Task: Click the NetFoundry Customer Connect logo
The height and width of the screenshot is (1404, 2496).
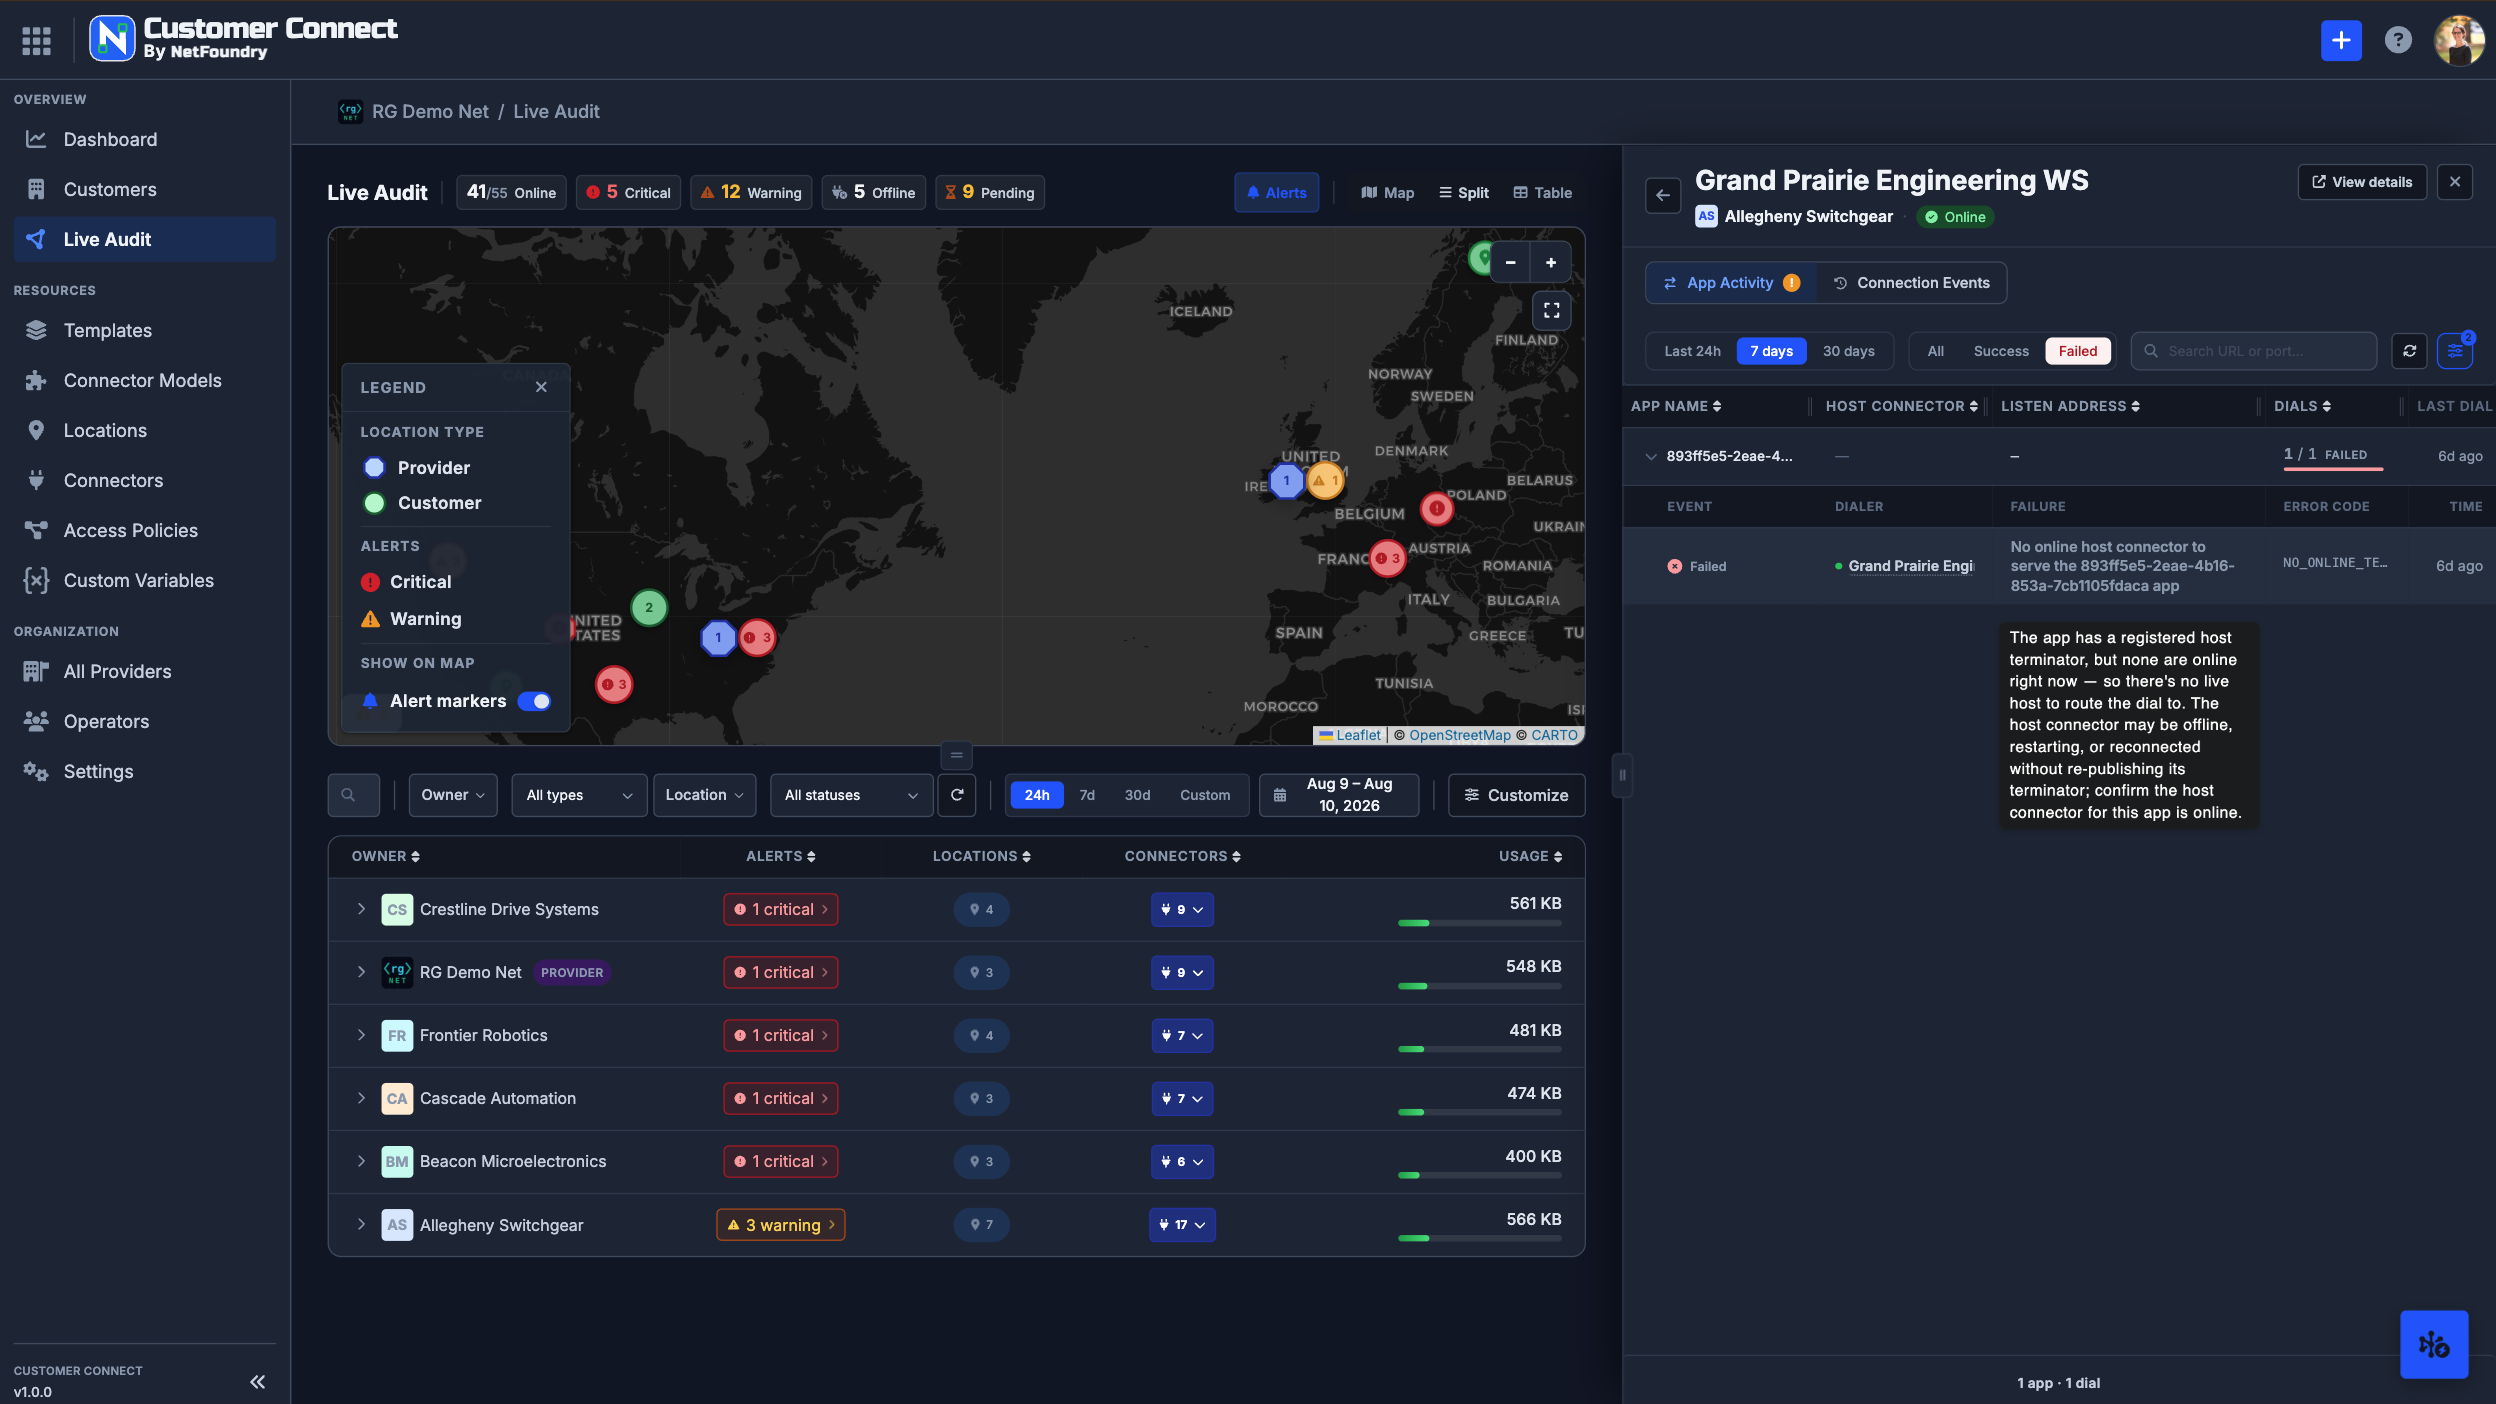Action: (x=244, y=38)
